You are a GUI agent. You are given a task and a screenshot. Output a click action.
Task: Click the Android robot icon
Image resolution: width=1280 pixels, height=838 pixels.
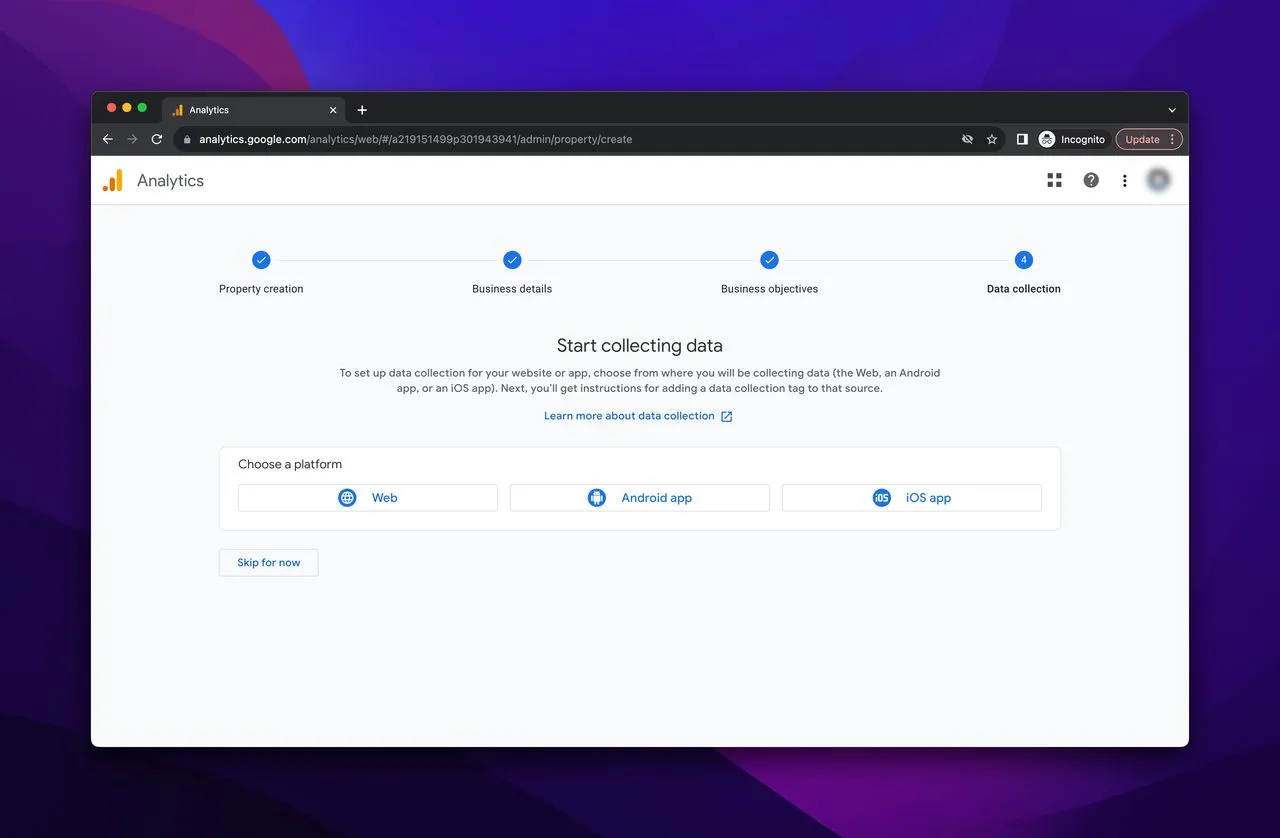point(597,498)
